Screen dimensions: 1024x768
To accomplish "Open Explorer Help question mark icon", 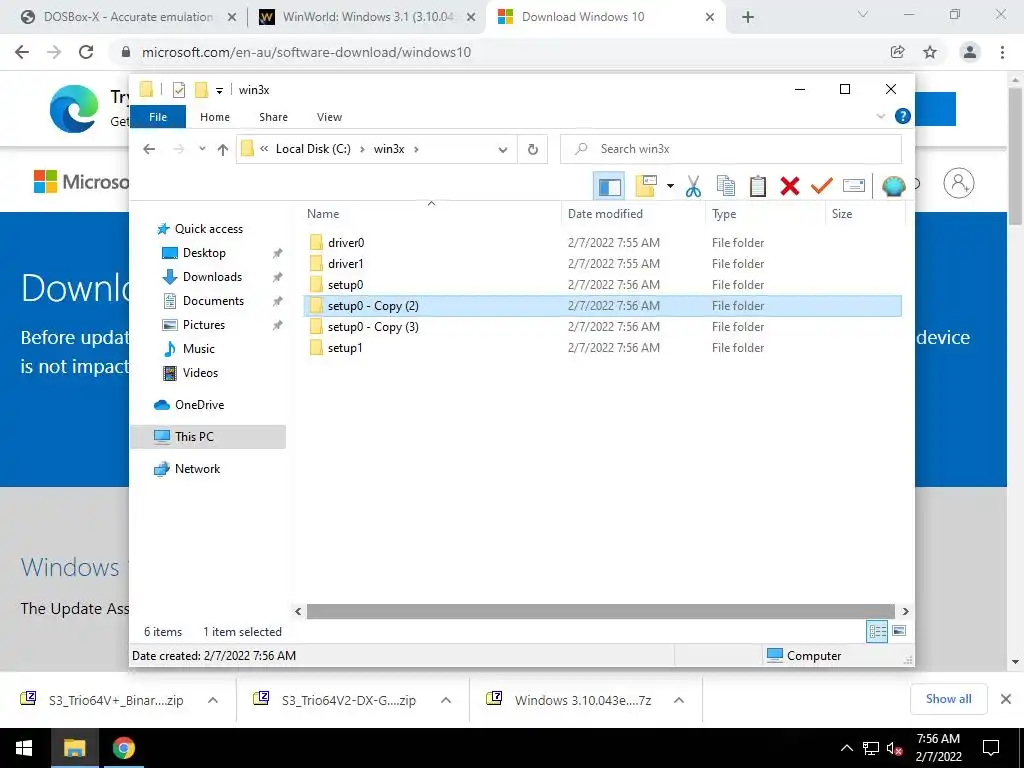I will coord(903,116).
